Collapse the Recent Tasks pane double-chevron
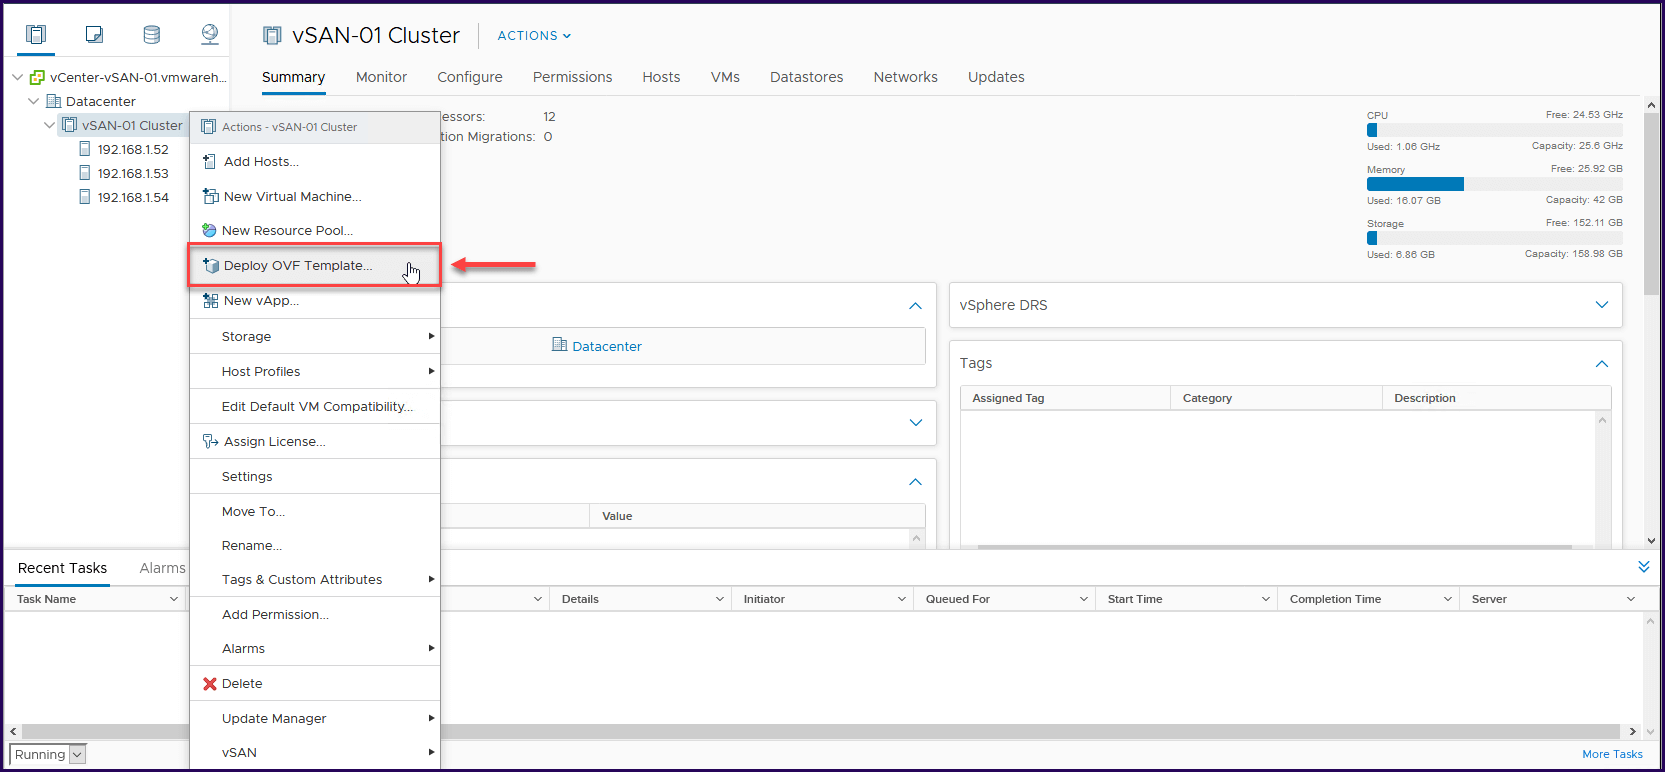This screenshot has width=1665, height=772. click(1643, 567)
